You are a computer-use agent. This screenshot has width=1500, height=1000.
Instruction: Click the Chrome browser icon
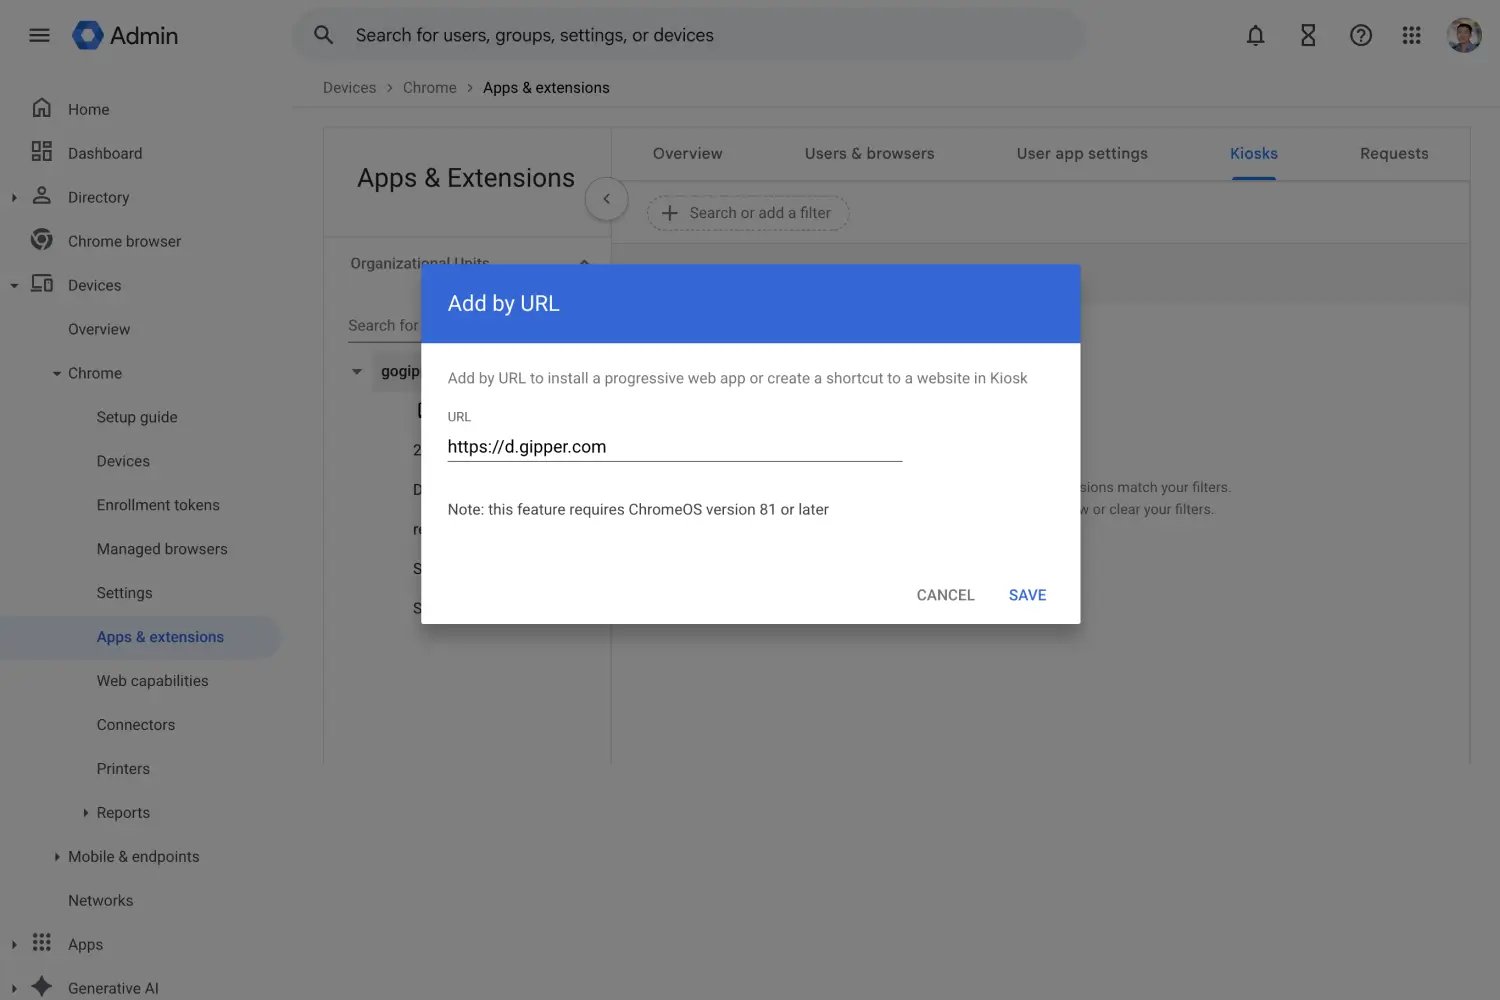[x=42, y=240]
